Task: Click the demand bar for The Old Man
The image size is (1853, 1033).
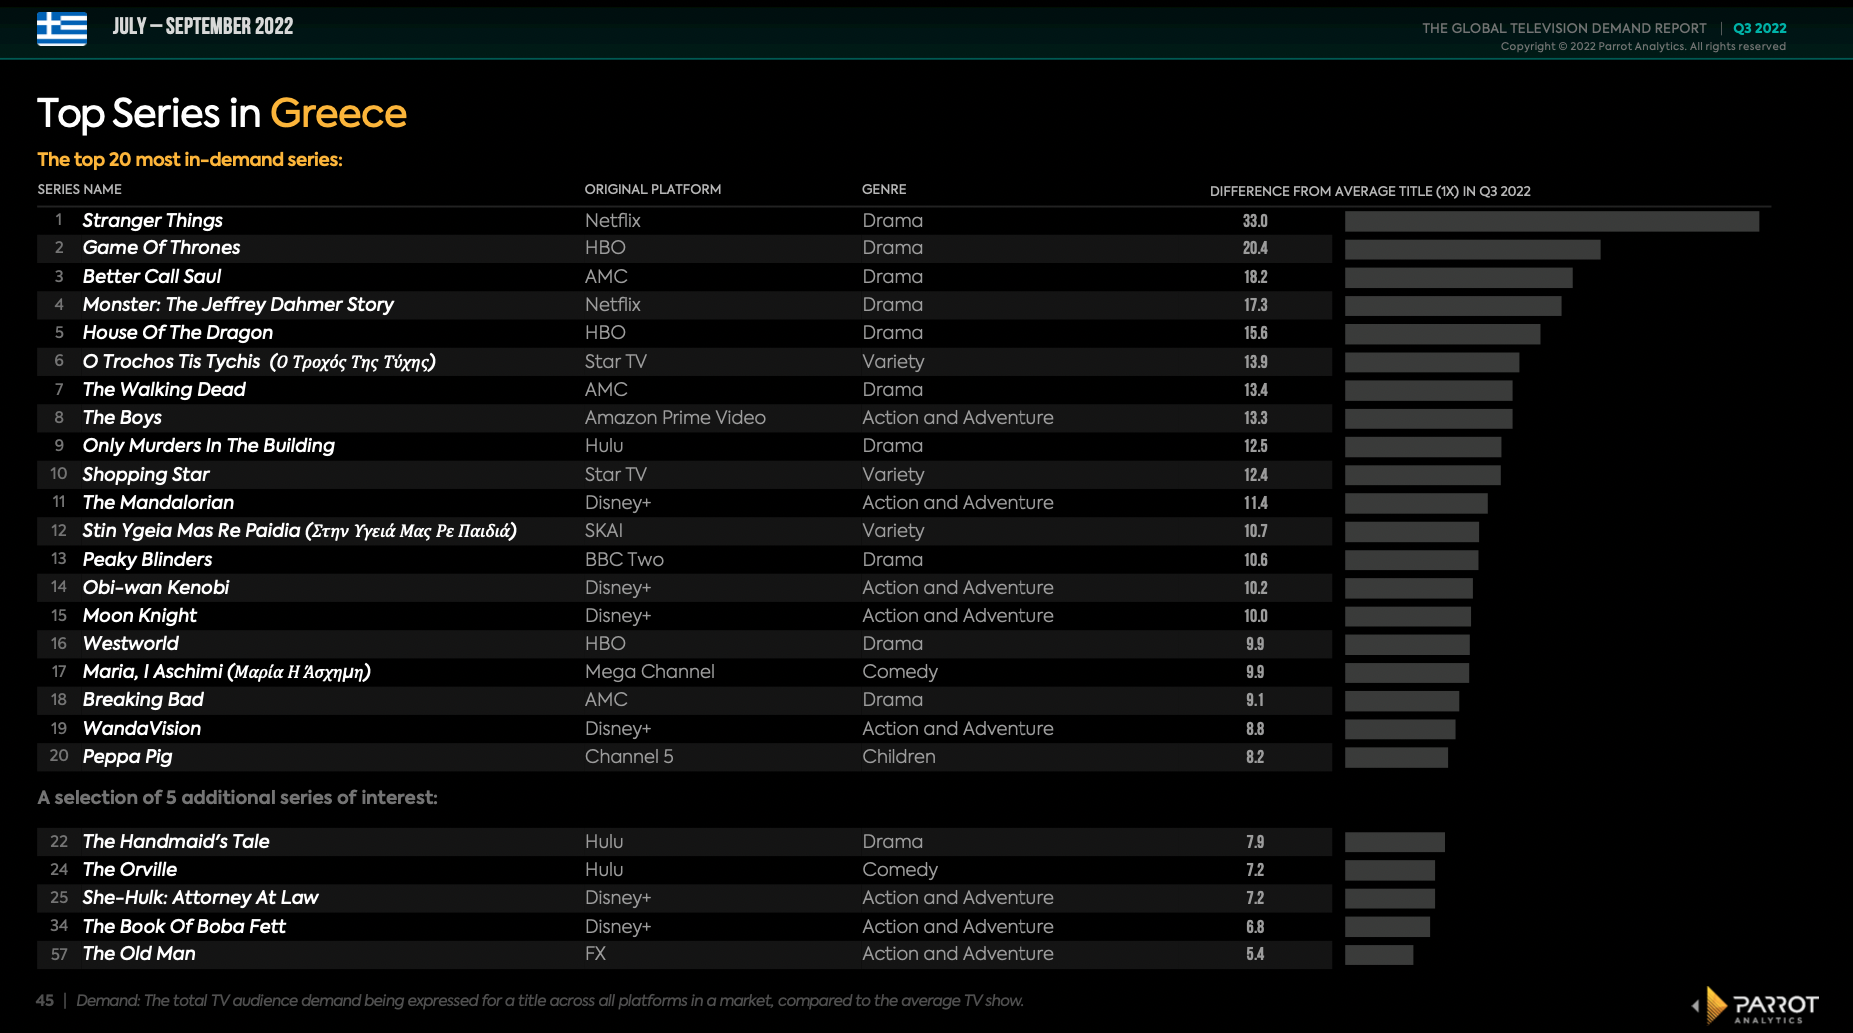Action: 1379,954
